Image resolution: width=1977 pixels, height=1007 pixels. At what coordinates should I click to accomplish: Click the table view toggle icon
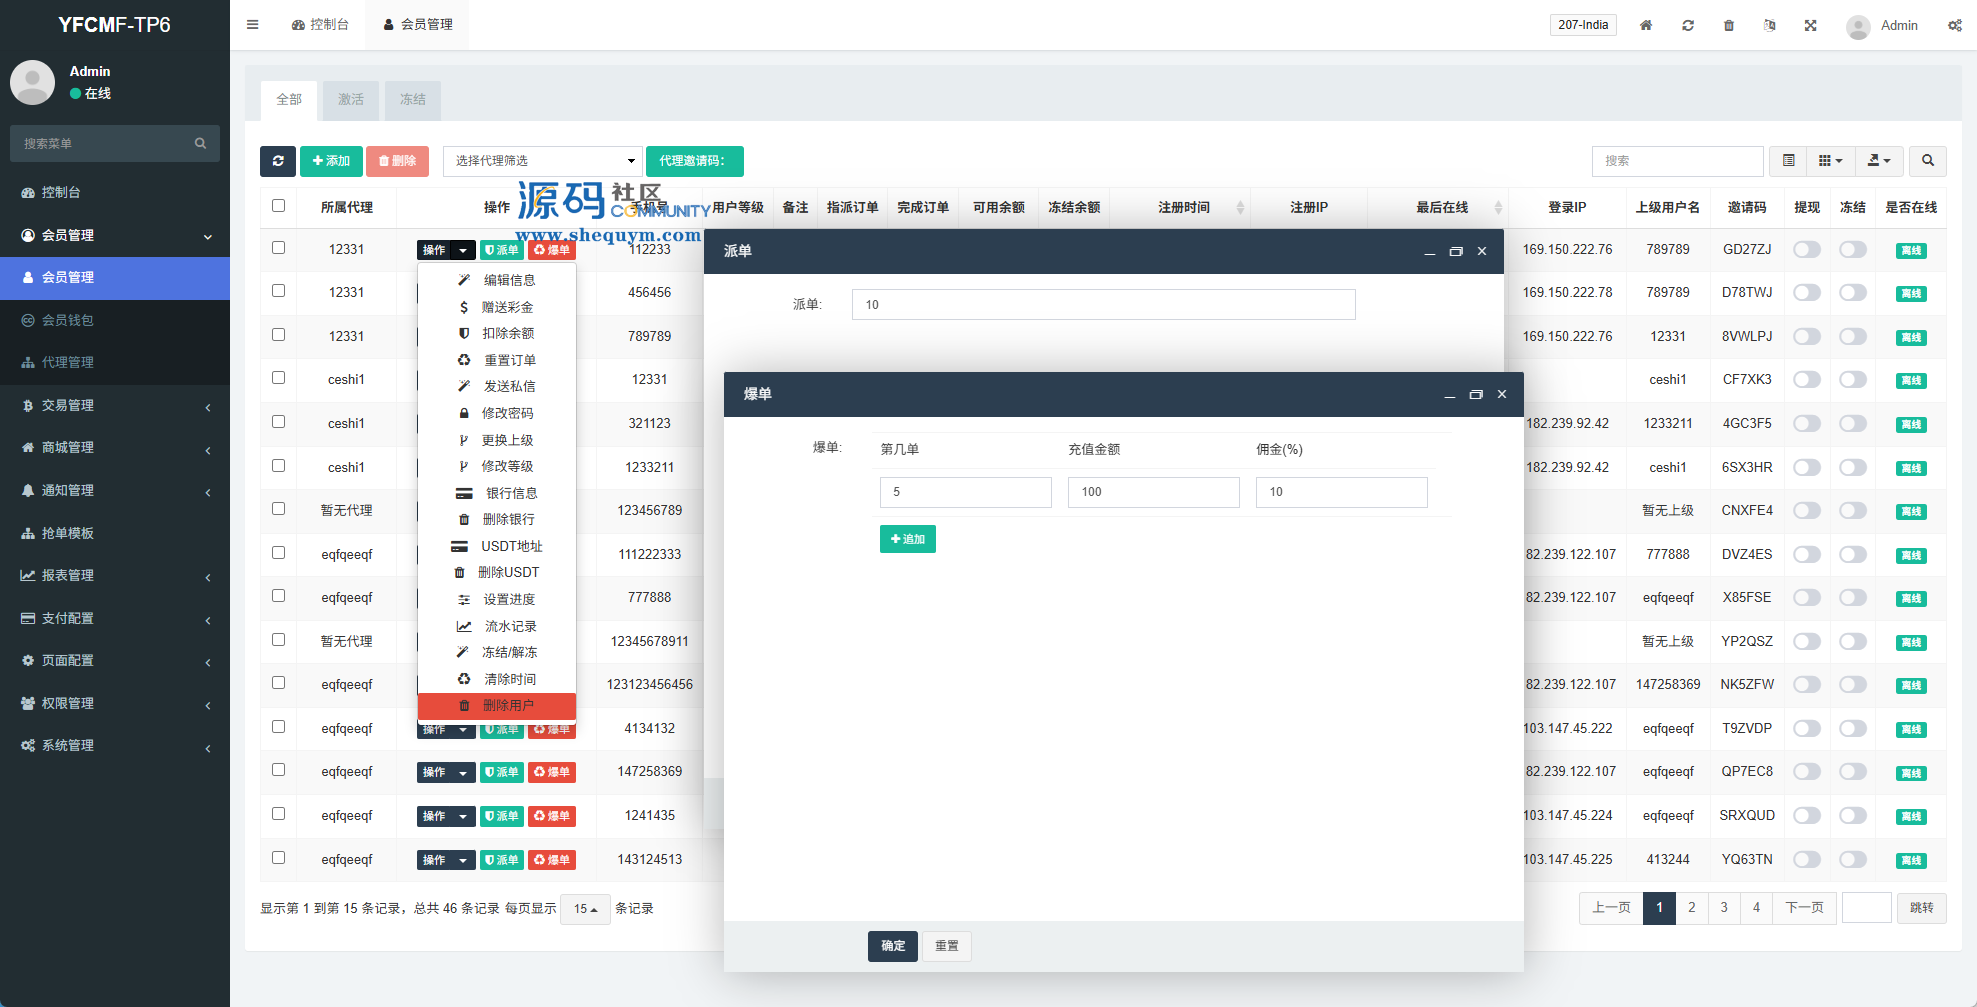[1788, 161]
